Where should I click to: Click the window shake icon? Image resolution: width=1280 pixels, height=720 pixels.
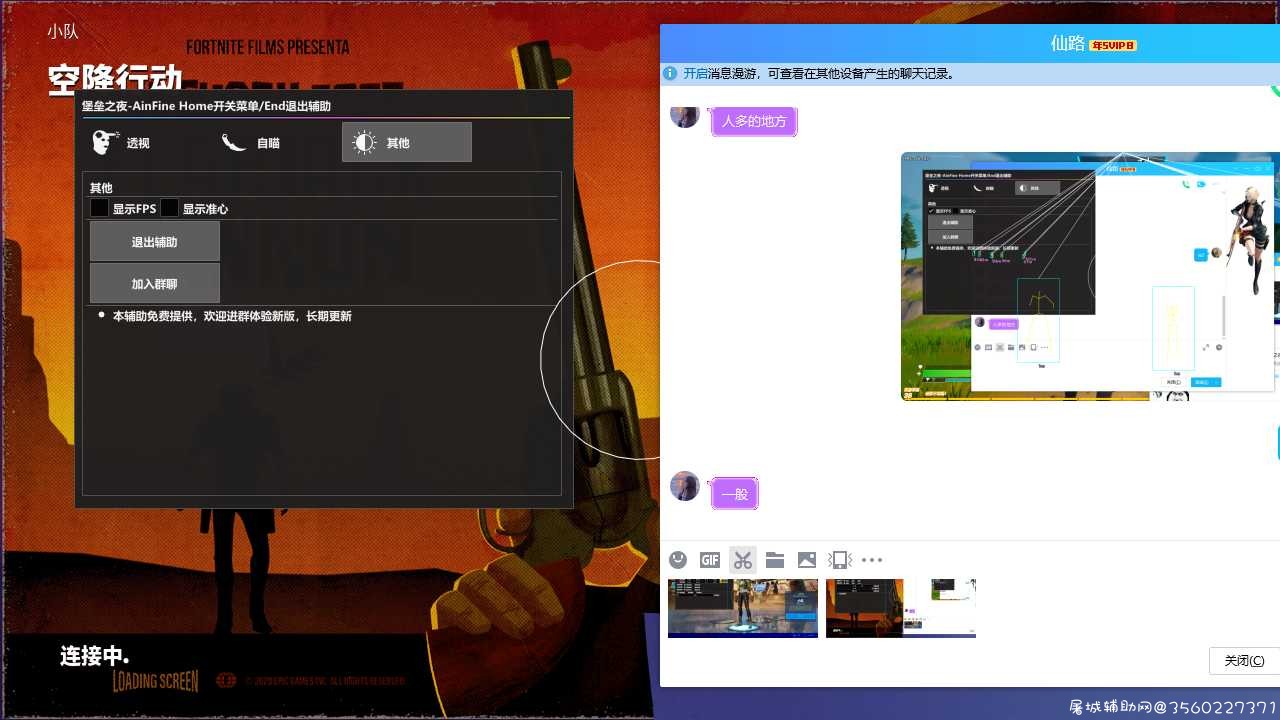point(840,560)
